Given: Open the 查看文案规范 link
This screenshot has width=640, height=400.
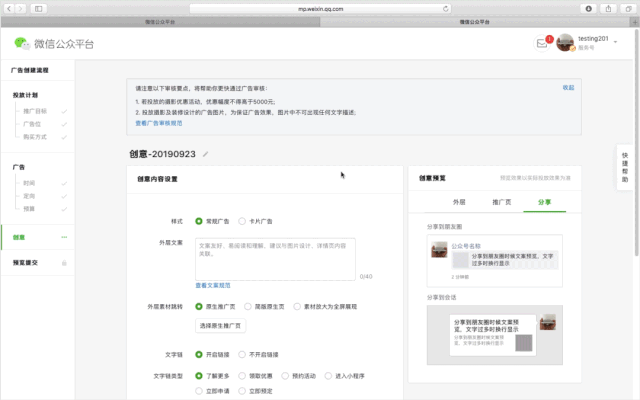Looking at the screenshot, I should tap(213, 285).
